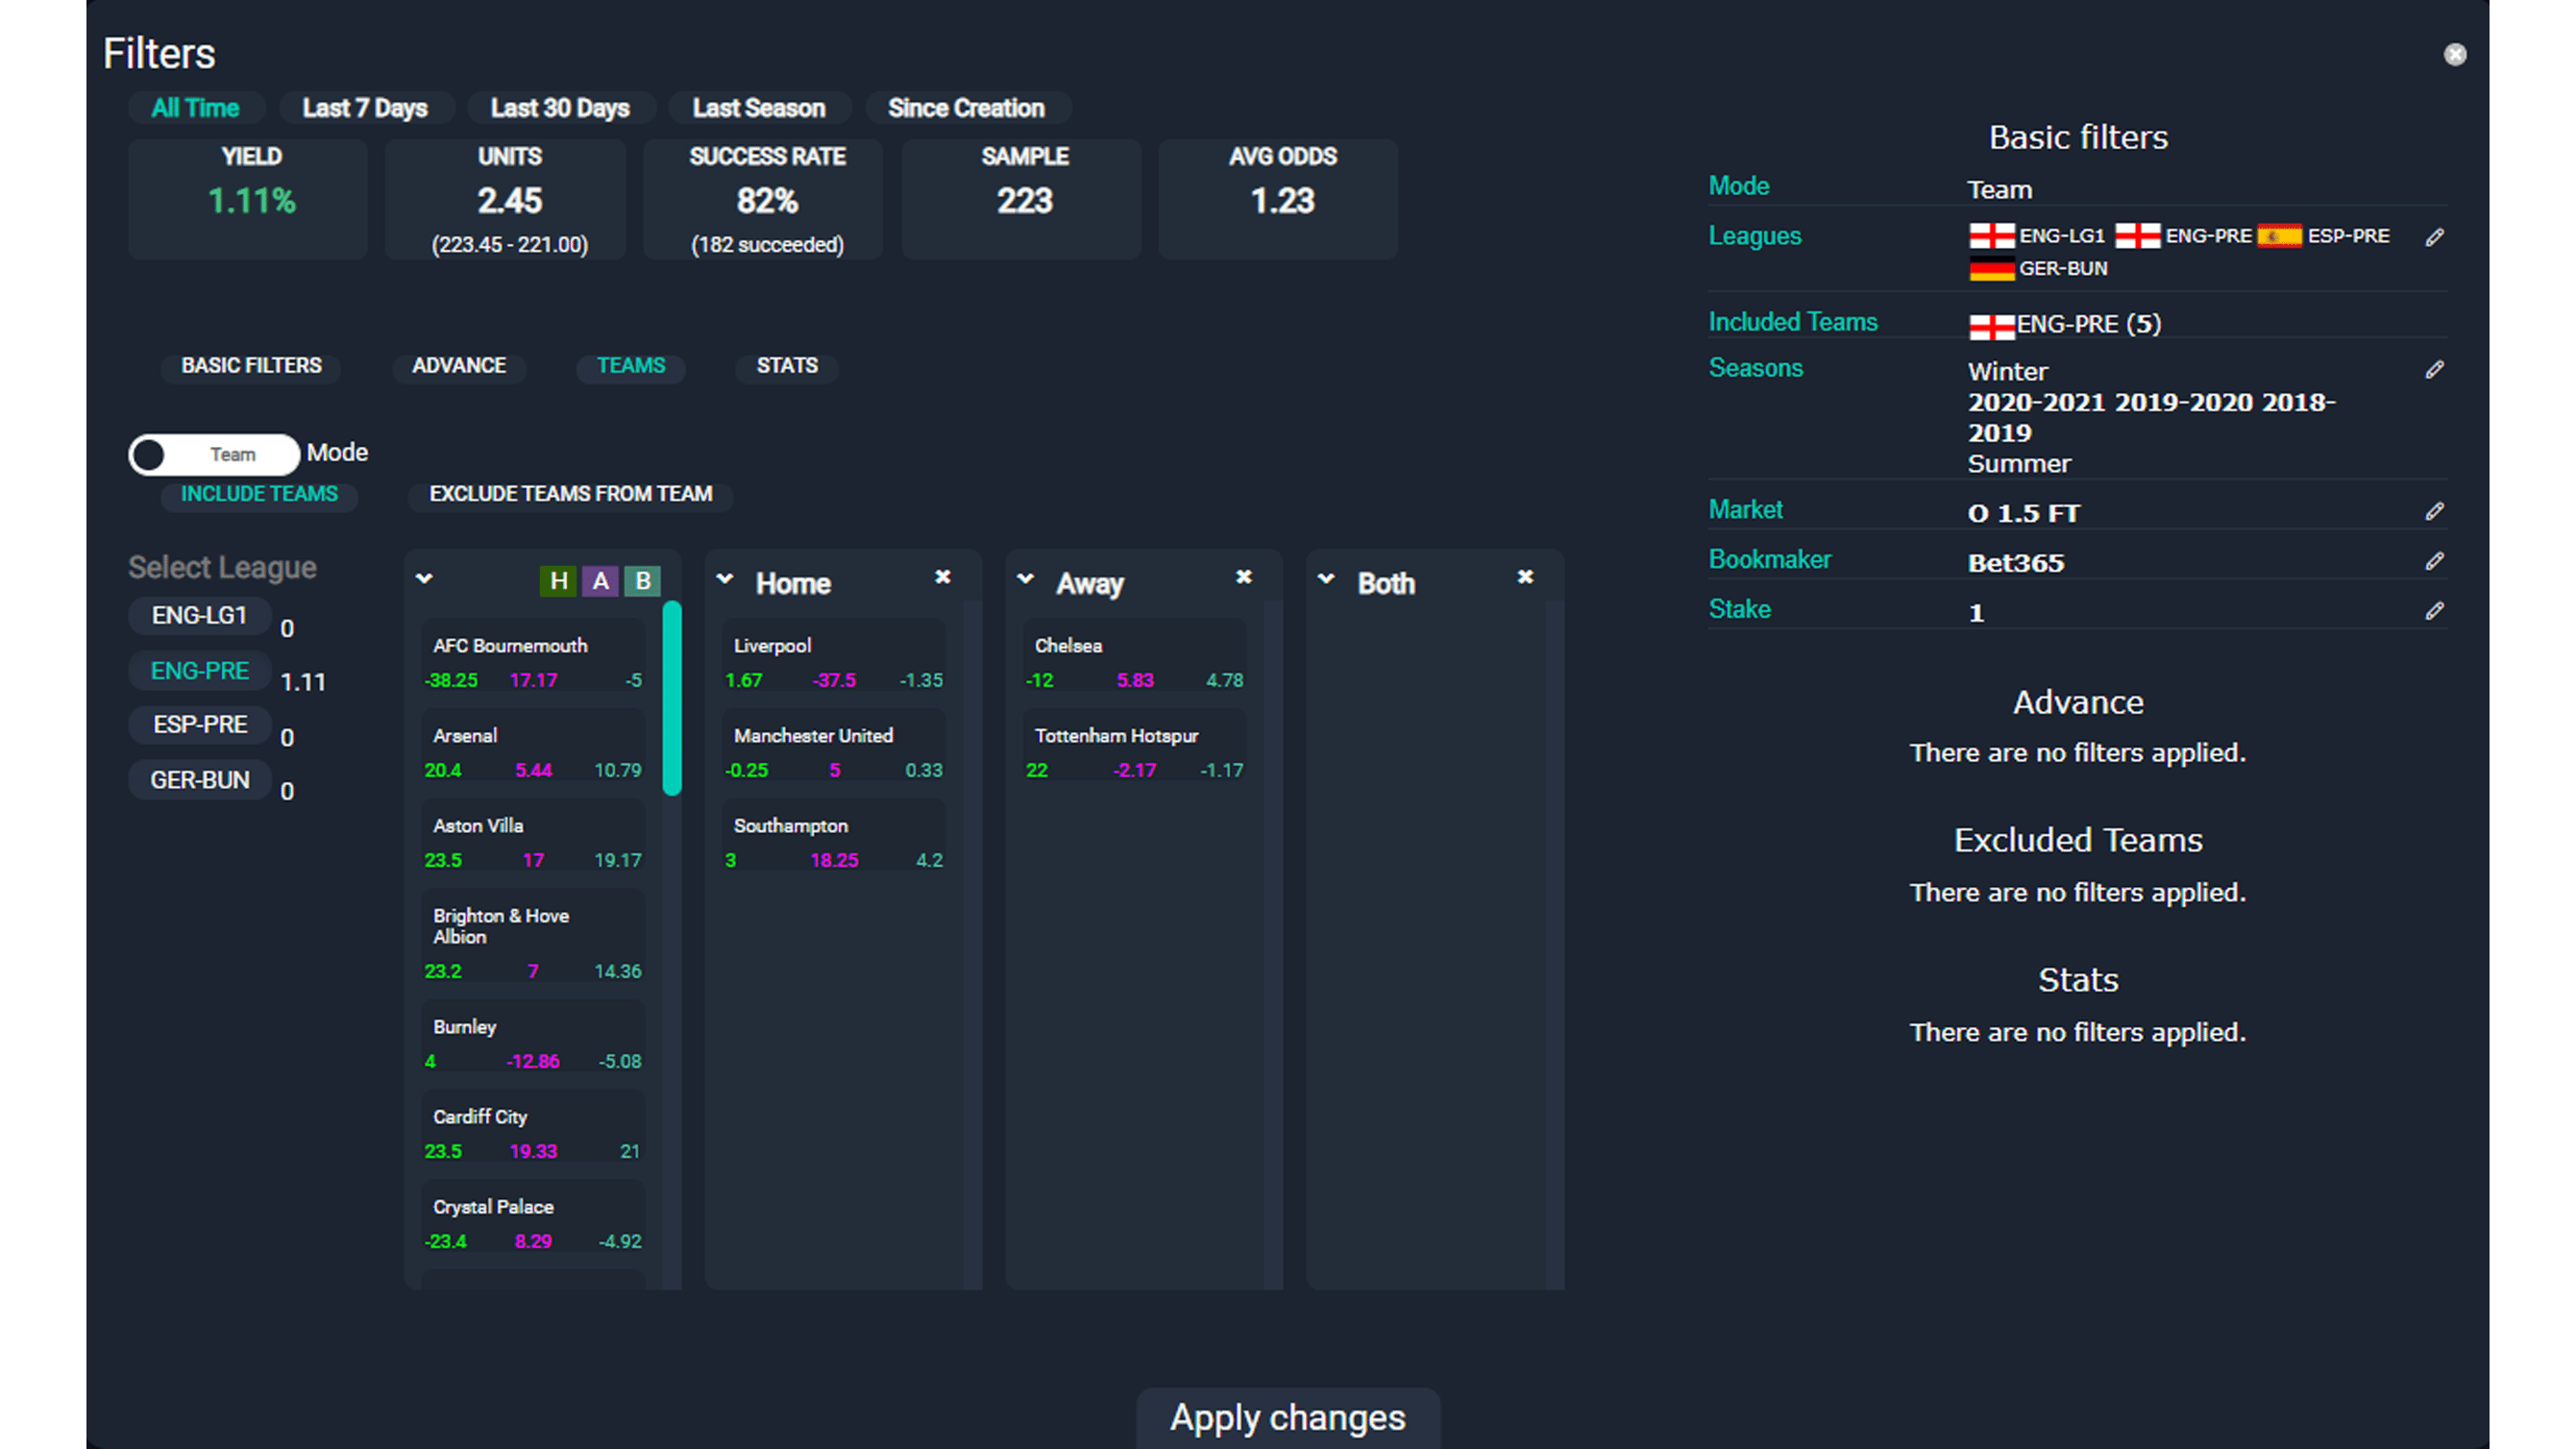2576x1449 pixels.
Task: Click the Apply changes button
Action: click(1288, 1417)
